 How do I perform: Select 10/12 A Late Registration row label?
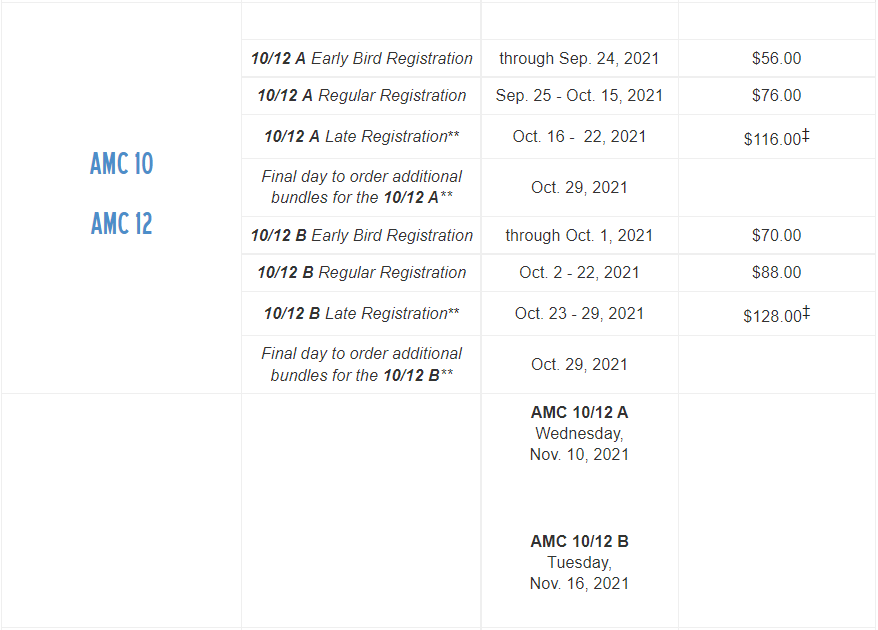(362, 137)
